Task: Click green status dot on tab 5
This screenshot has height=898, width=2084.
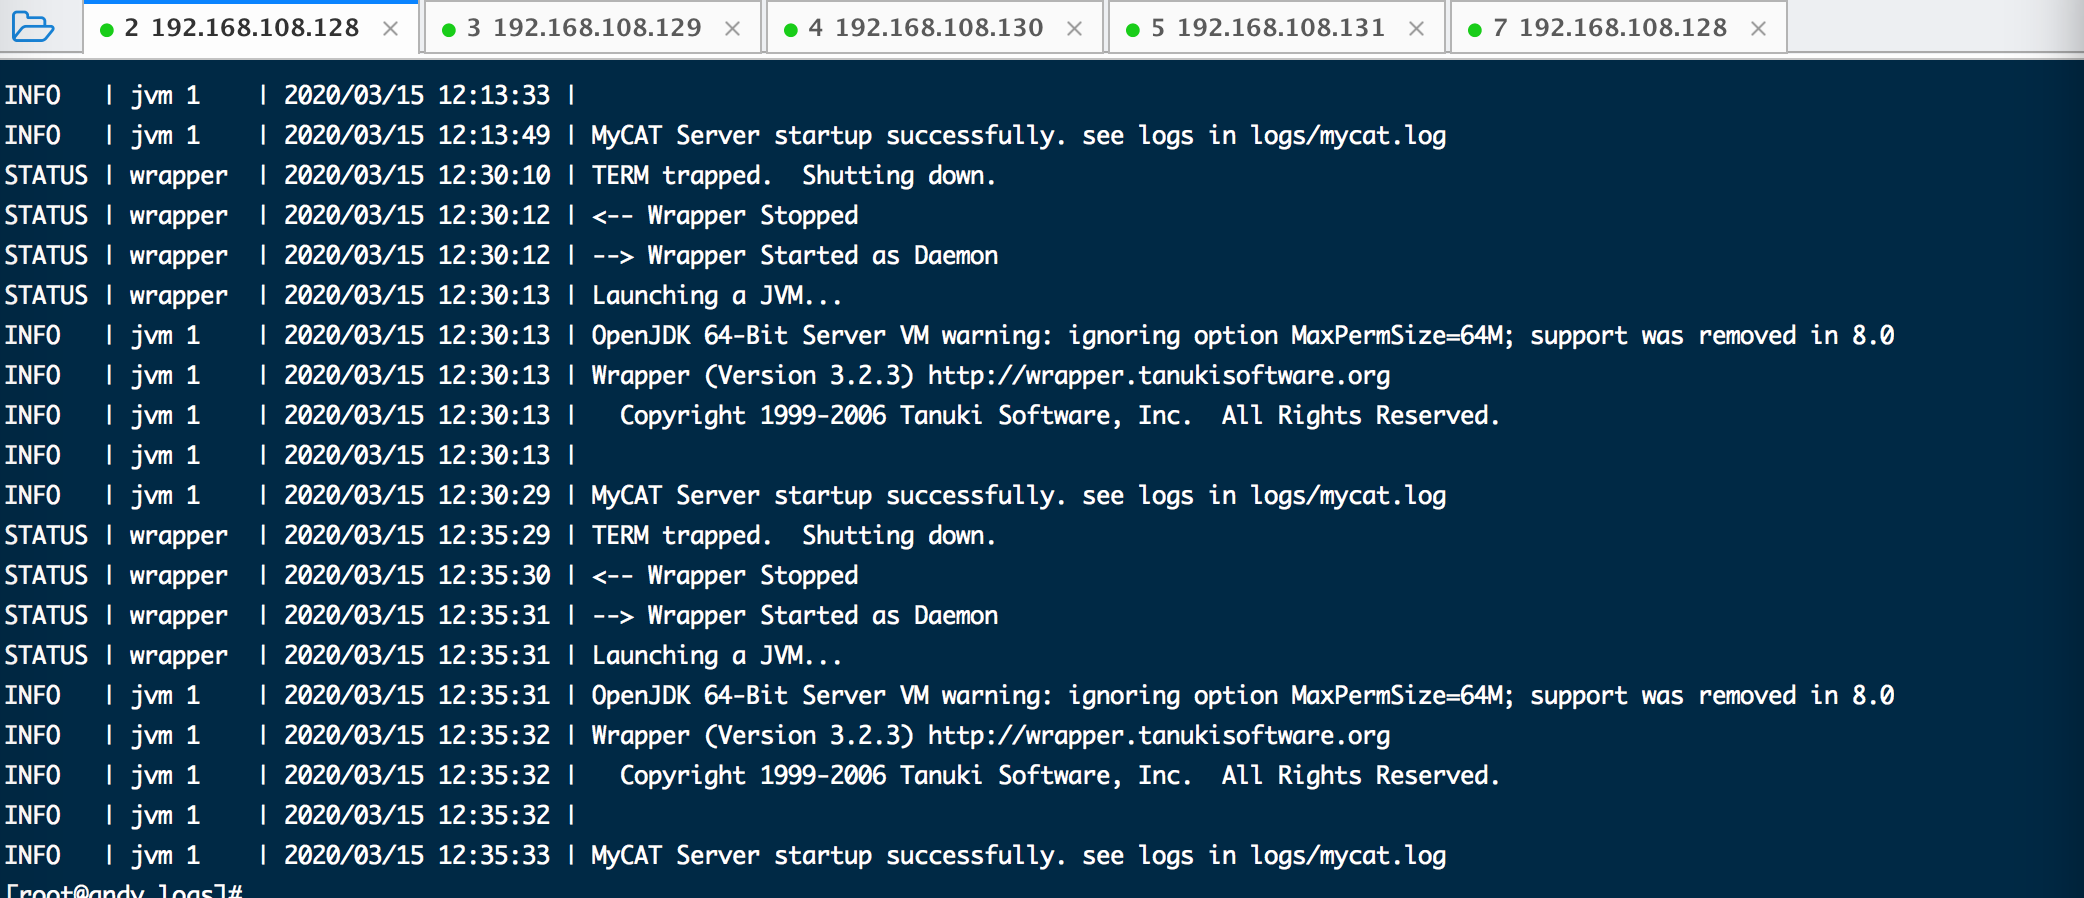Action: point(1133,30)
